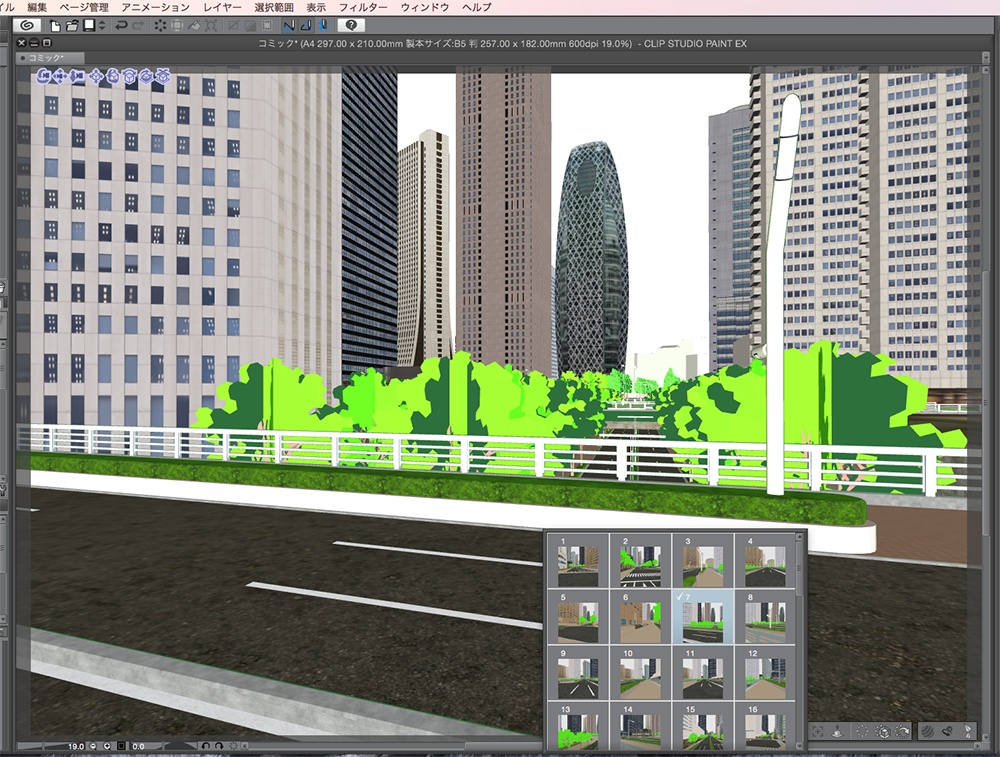
Task: Select camera preset thumbnail 13
Action: tap(578, 726)
